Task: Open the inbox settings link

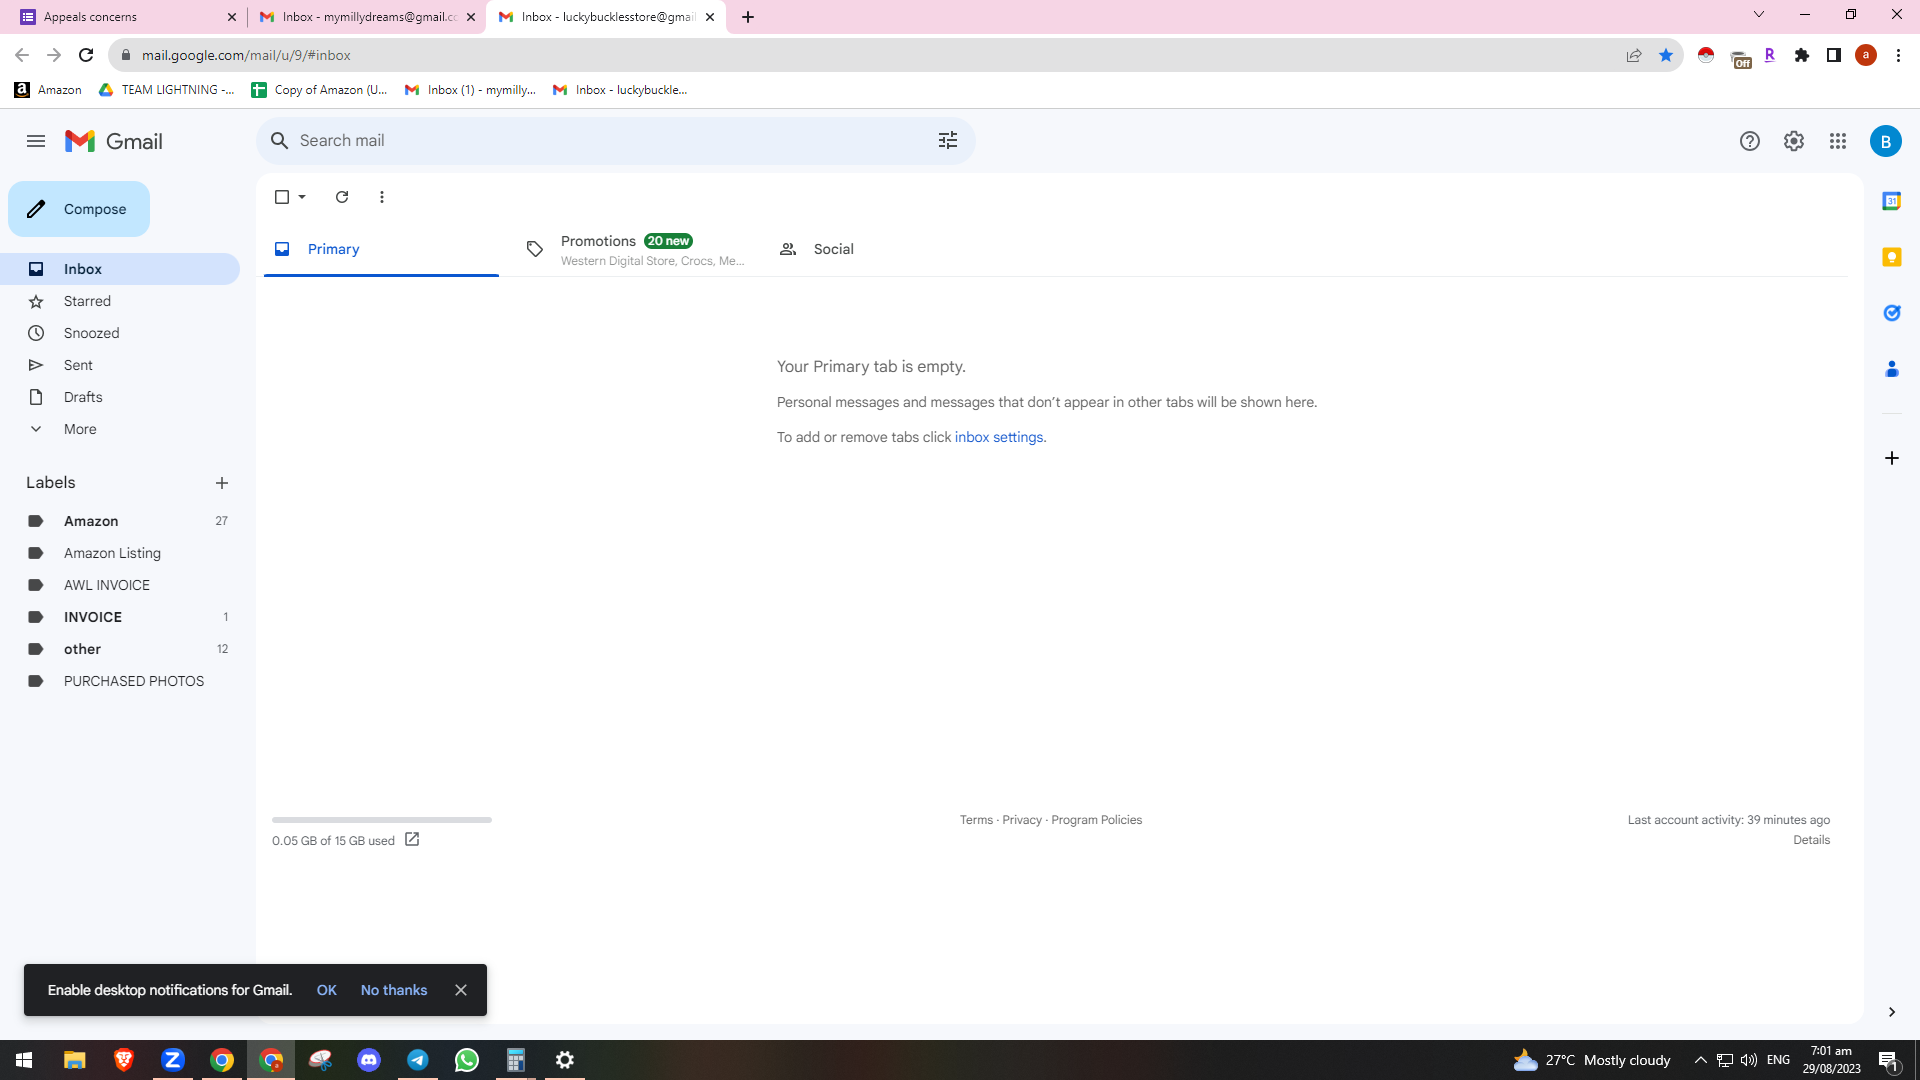Action: [999, 437]
